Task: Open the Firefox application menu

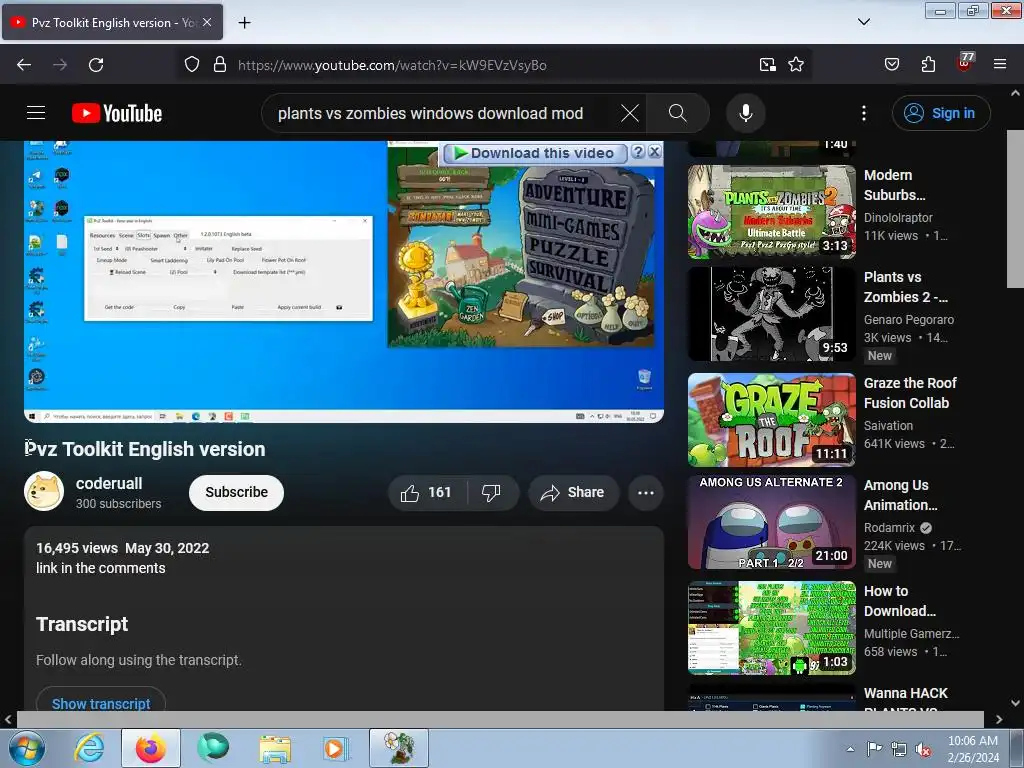Action: tap(1000, 65)
